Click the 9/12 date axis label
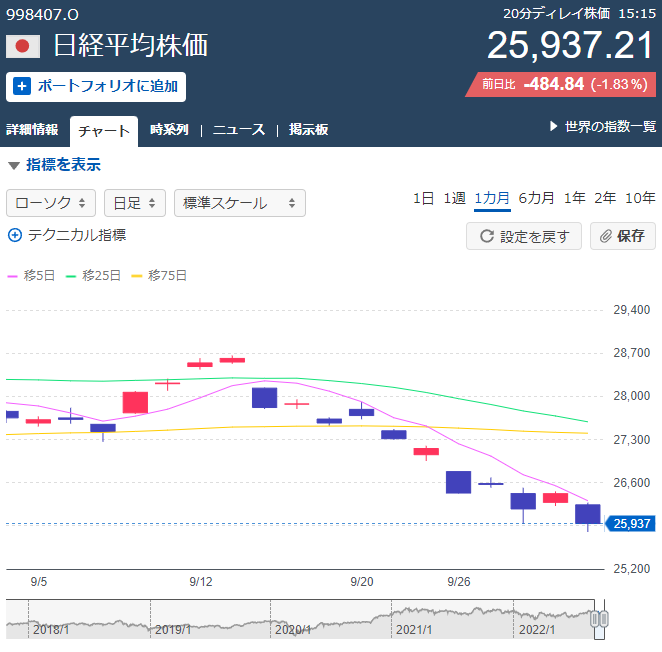Screen dimensions: 662x652 coord(201,581)
